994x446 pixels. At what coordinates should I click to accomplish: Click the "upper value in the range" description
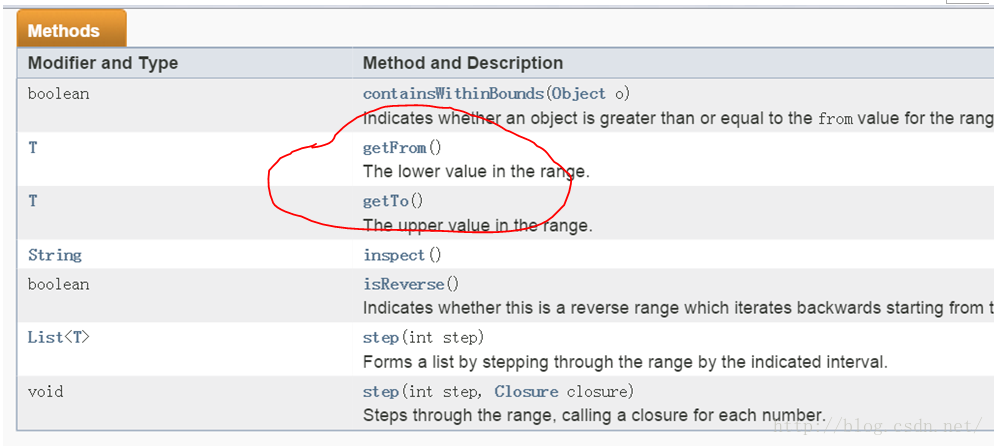[477, 225]
